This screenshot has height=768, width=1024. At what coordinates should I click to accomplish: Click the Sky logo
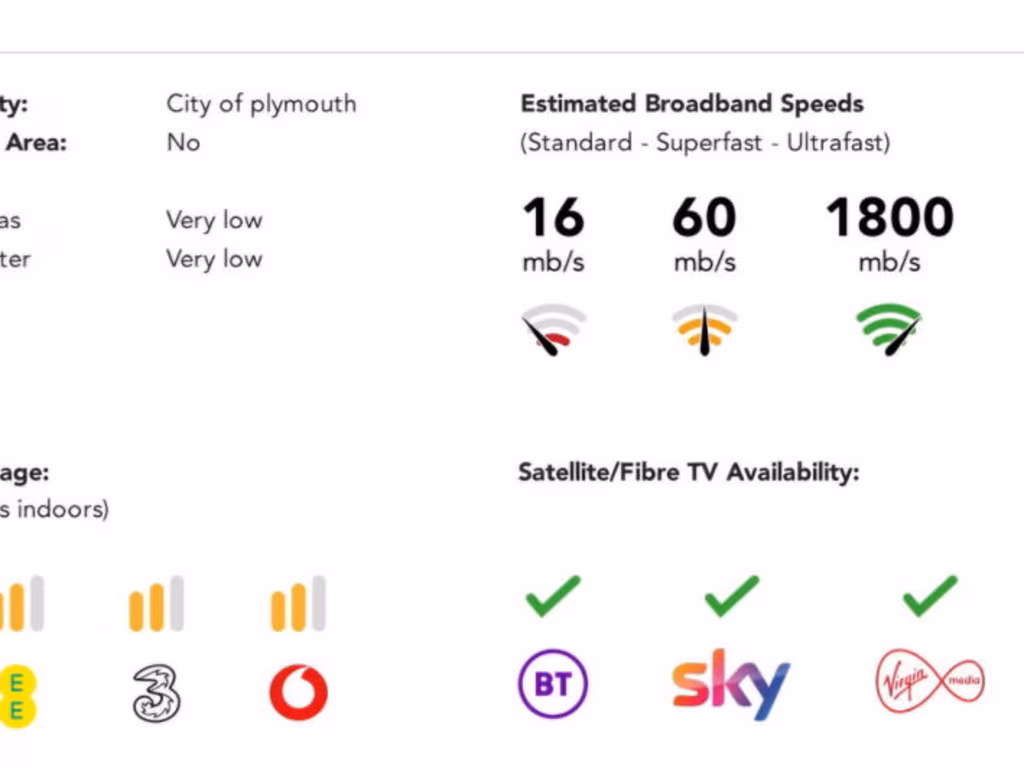pyautogui.click(x=730, y=684)
